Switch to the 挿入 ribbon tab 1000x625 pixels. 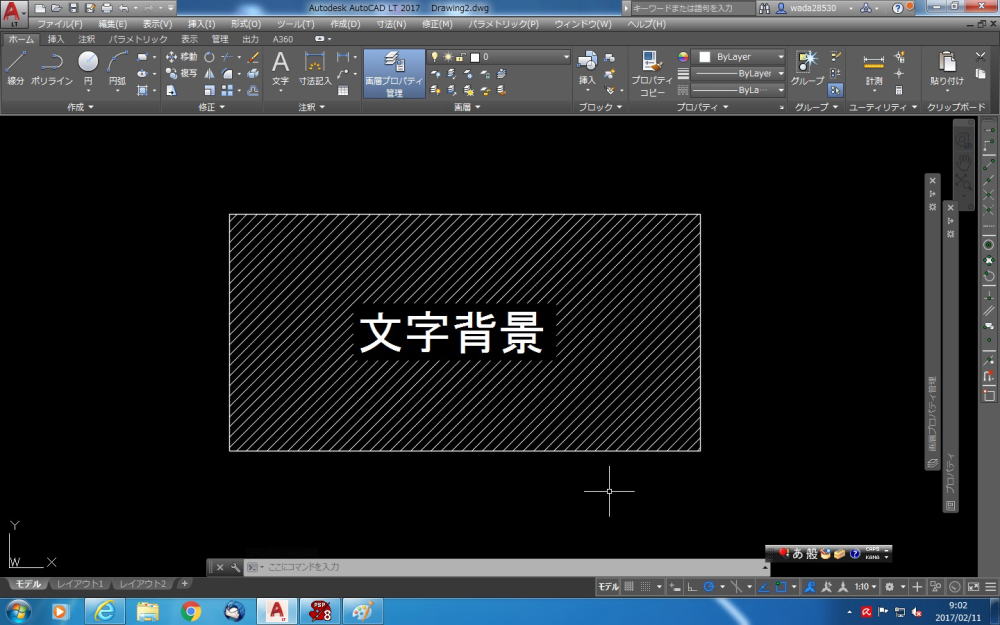[55, 39]
